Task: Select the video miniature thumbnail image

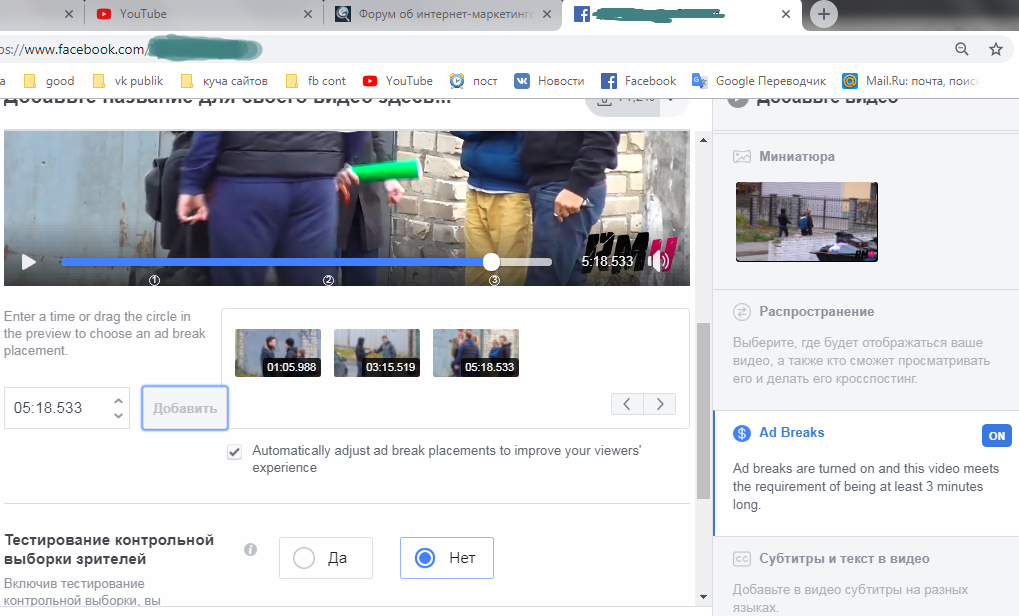Action: (806, 222)
